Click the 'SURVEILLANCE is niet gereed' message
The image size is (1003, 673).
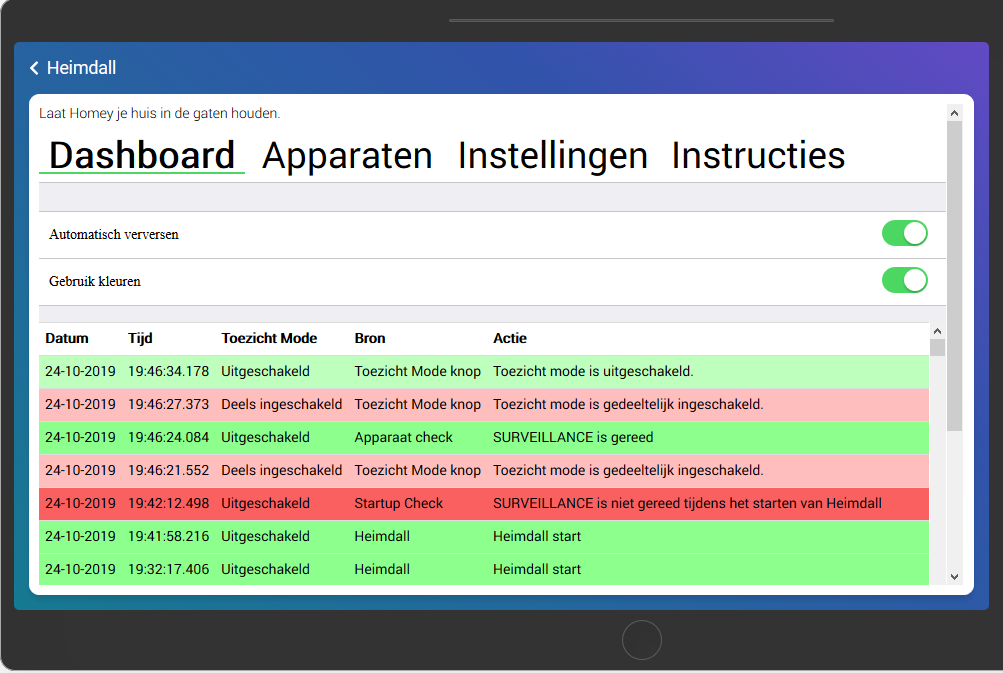[x=687, y=503]
